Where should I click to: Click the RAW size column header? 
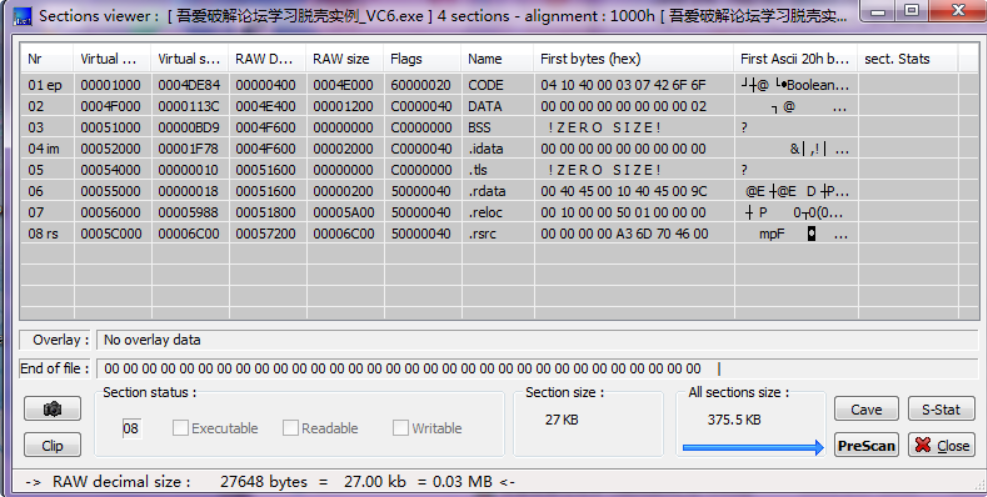(344, 59)
